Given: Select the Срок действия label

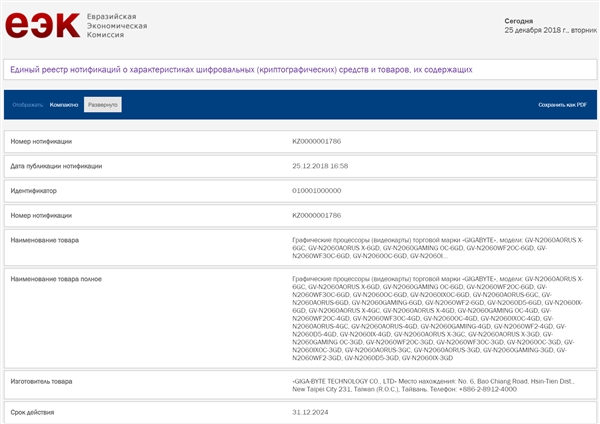Looking at the screenshot, I should click(x=33, y=412).
